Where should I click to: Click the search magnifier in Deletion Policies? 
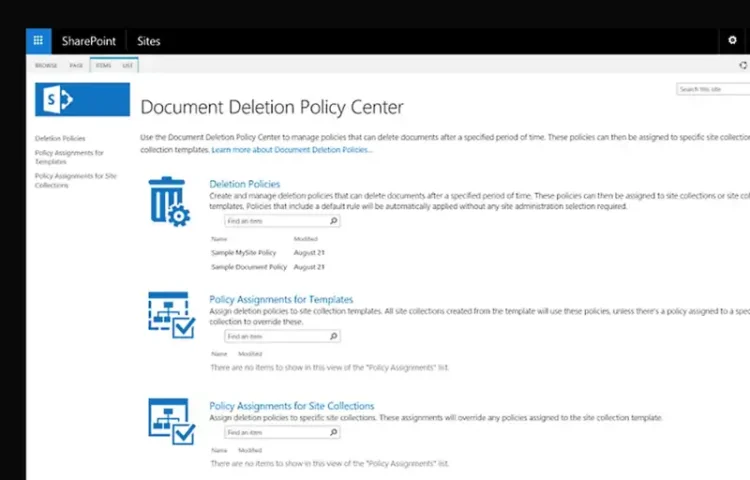(x=334, y=221)
